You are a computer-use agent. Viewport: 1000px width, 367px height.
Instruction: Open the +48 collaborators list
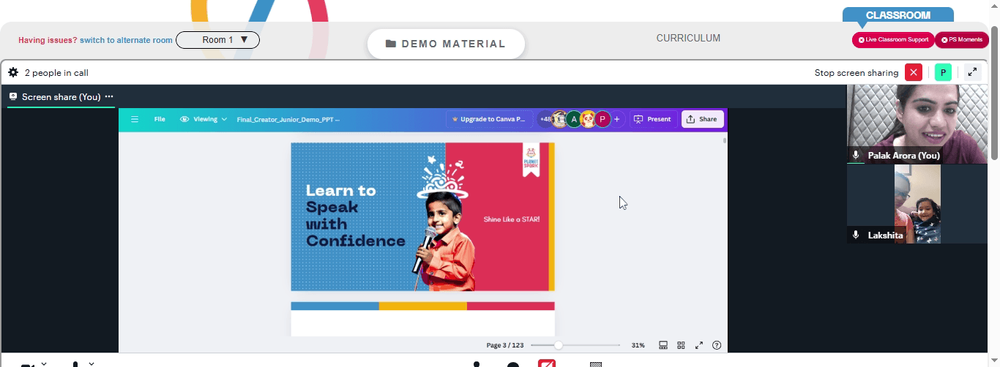(x=545, y=119)
